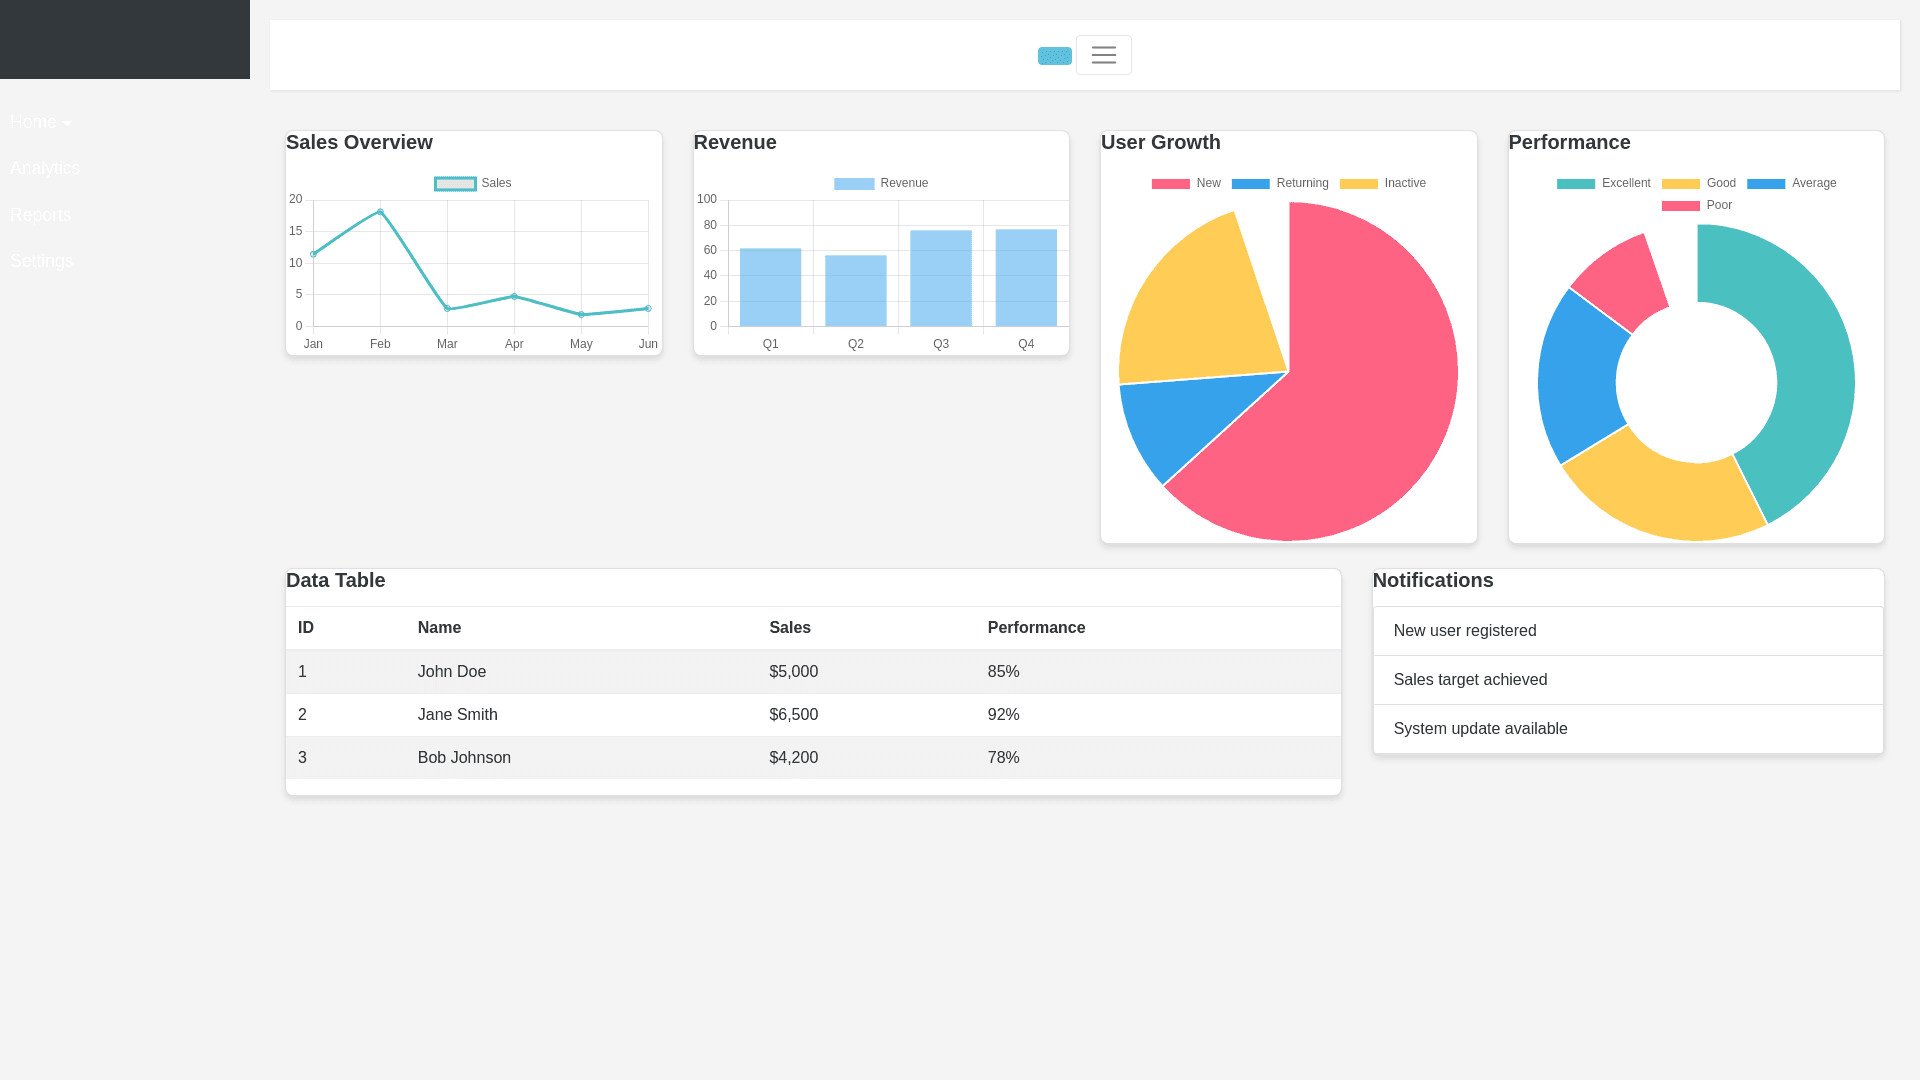Open Settings in the sidebar

coord(41,261)
